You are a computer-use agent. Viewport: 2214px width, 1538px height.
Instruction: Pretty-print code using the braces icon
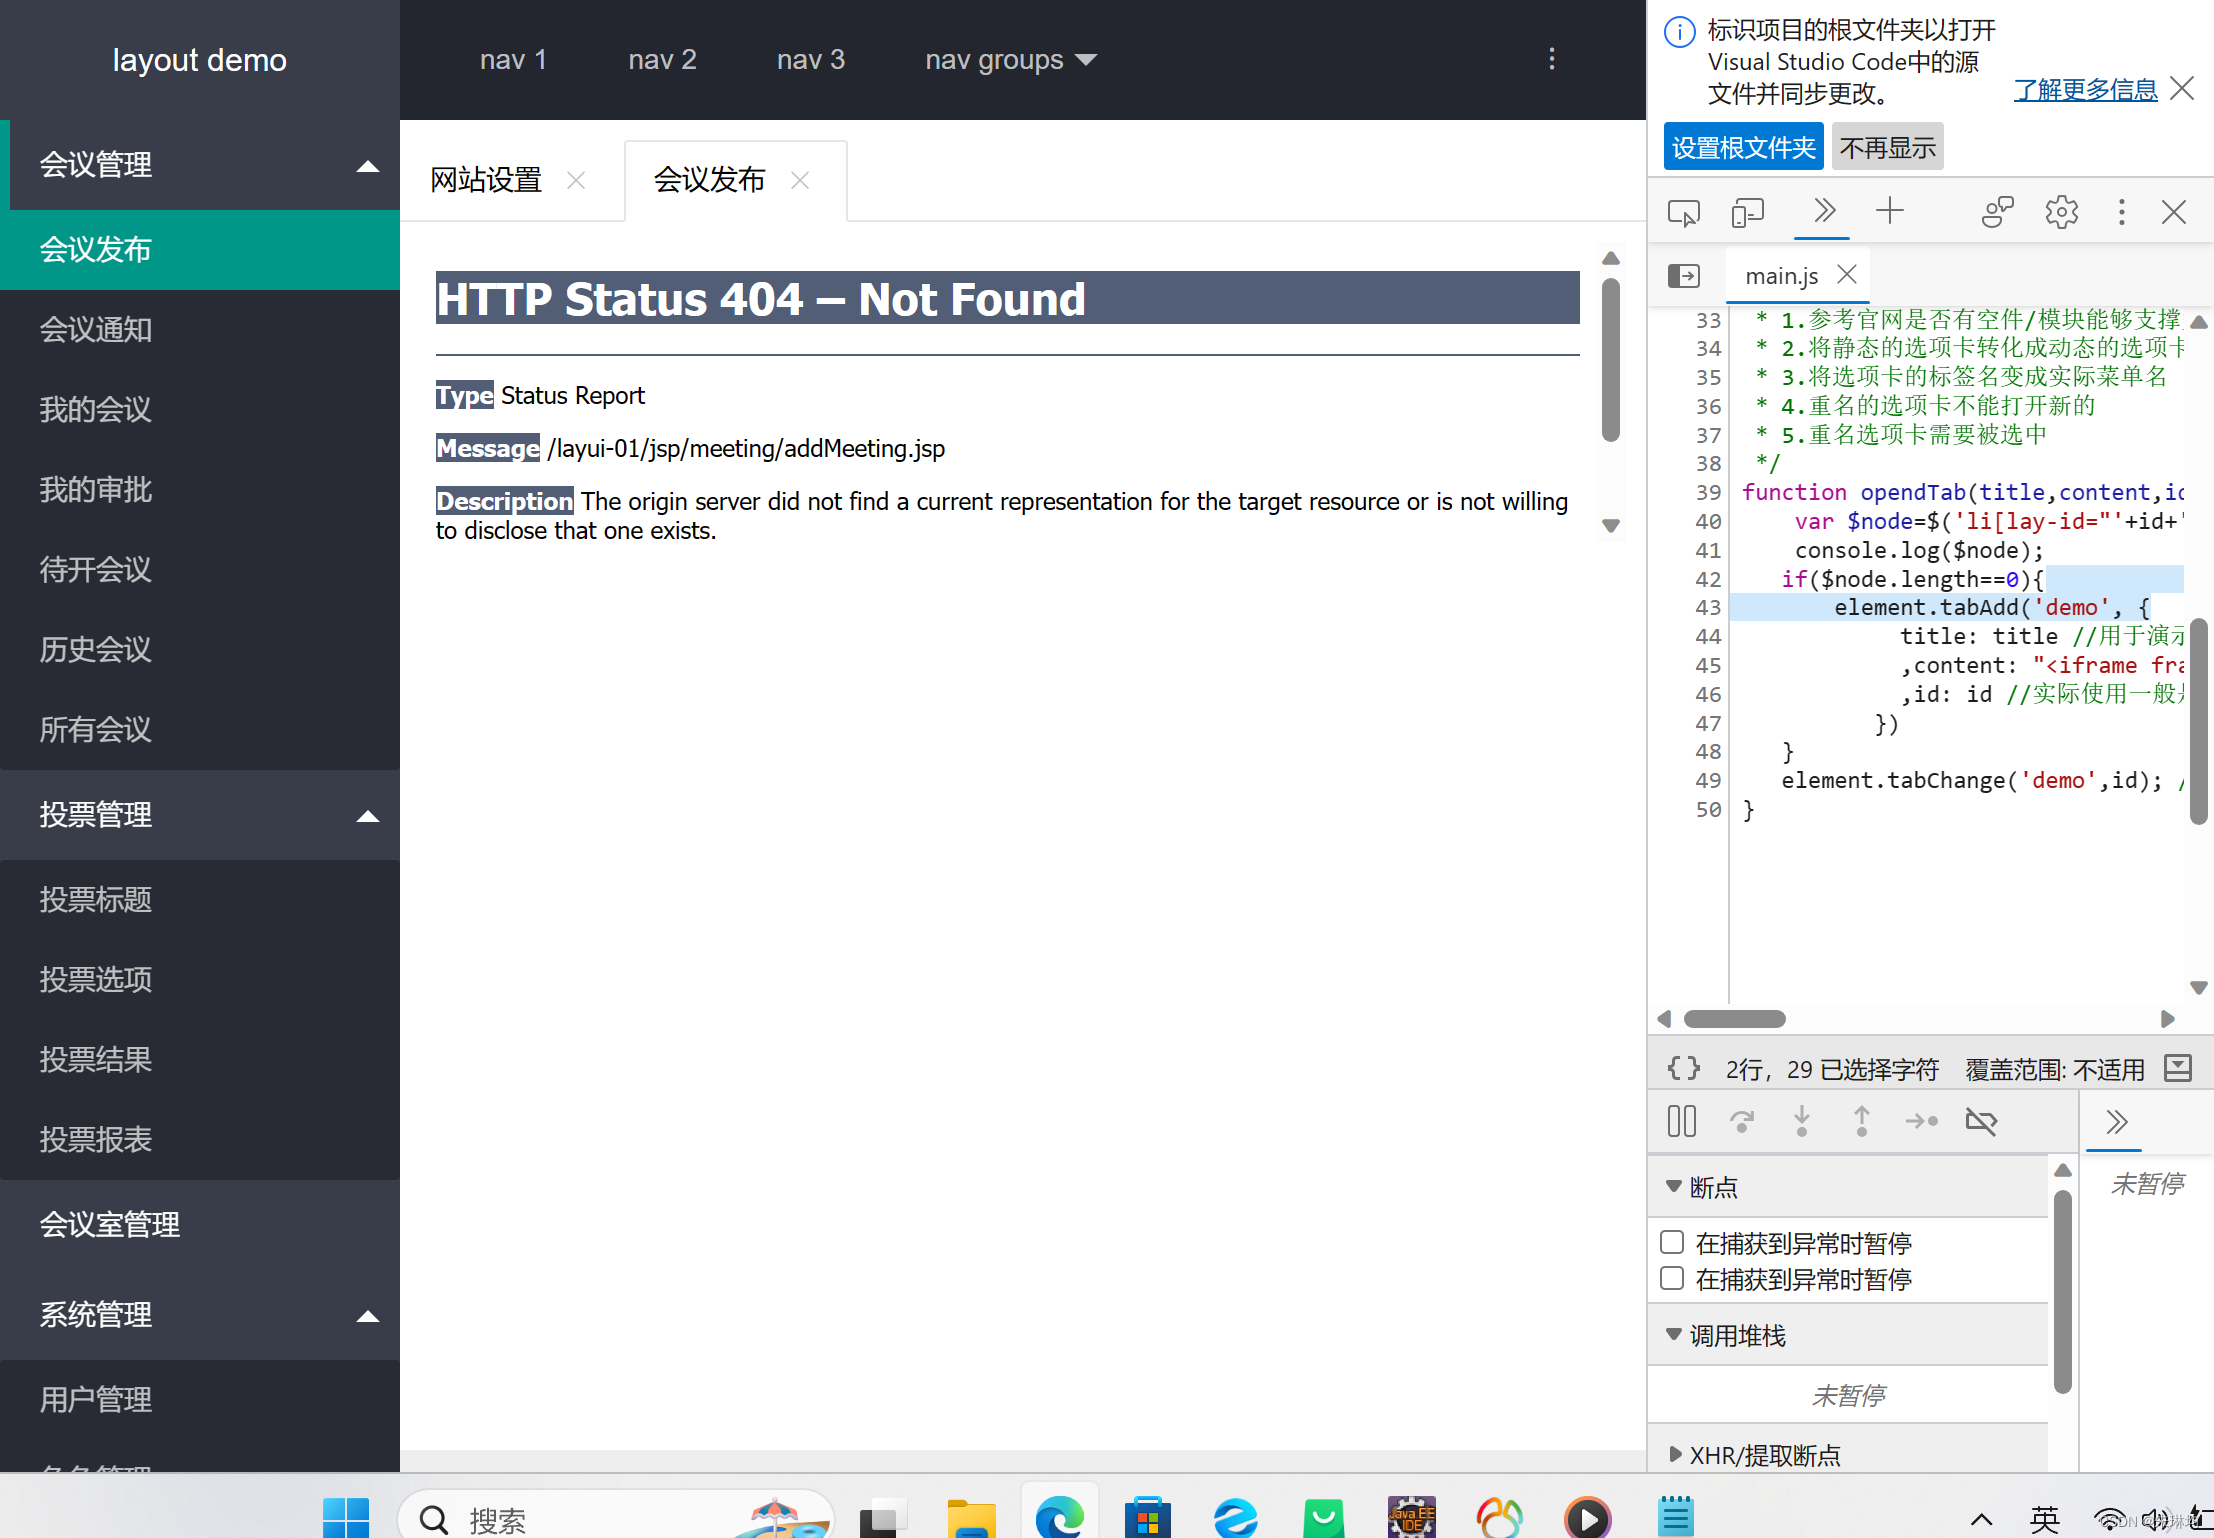[1684, 1068]
